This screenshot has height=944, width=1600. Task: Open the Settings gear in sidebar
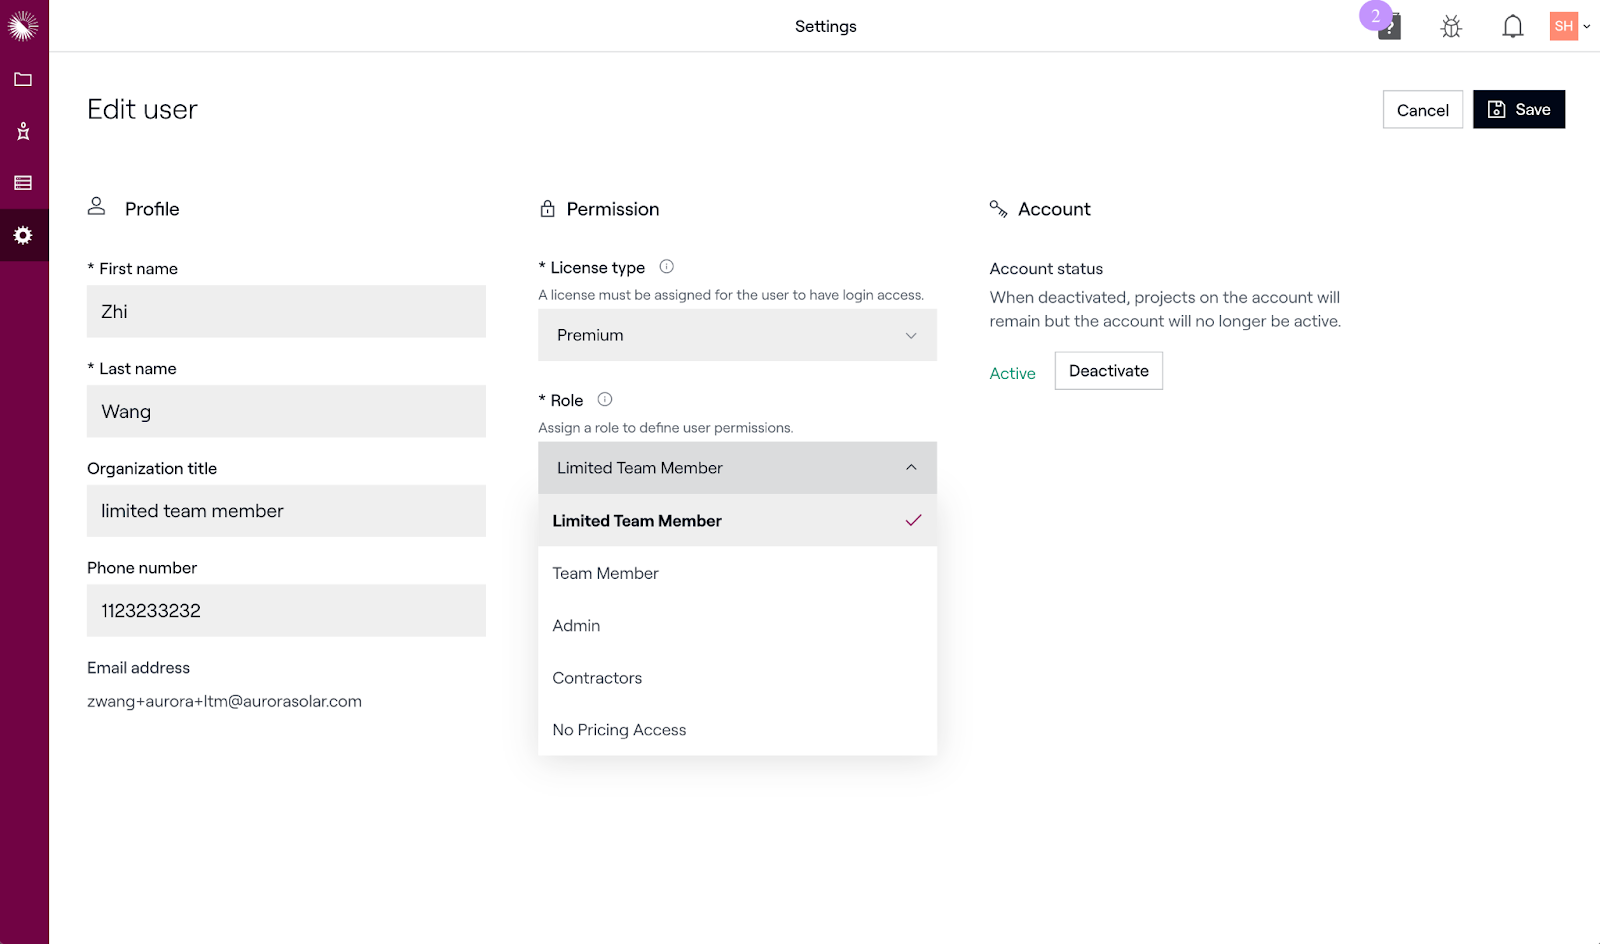tap(23, 235)
